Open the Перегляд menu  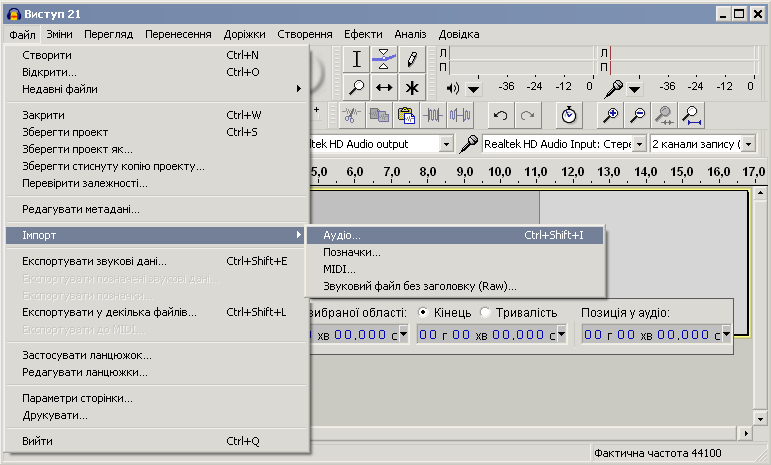point(109,34)
